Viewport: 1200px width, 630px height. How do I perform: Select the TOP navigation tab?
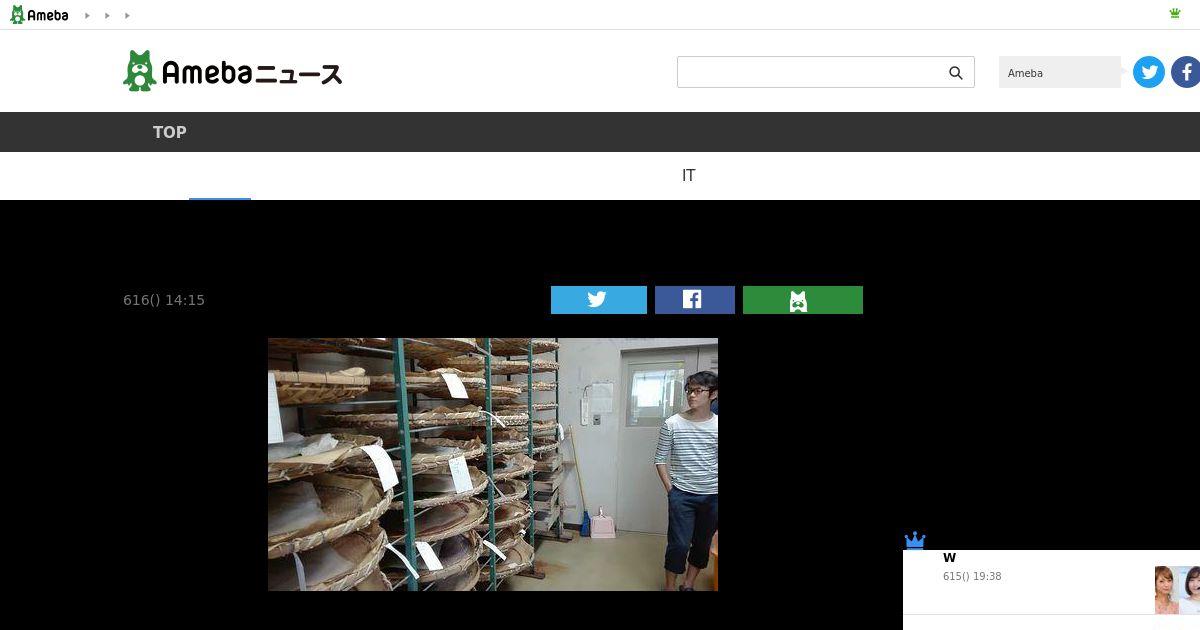tap(169, 132)
